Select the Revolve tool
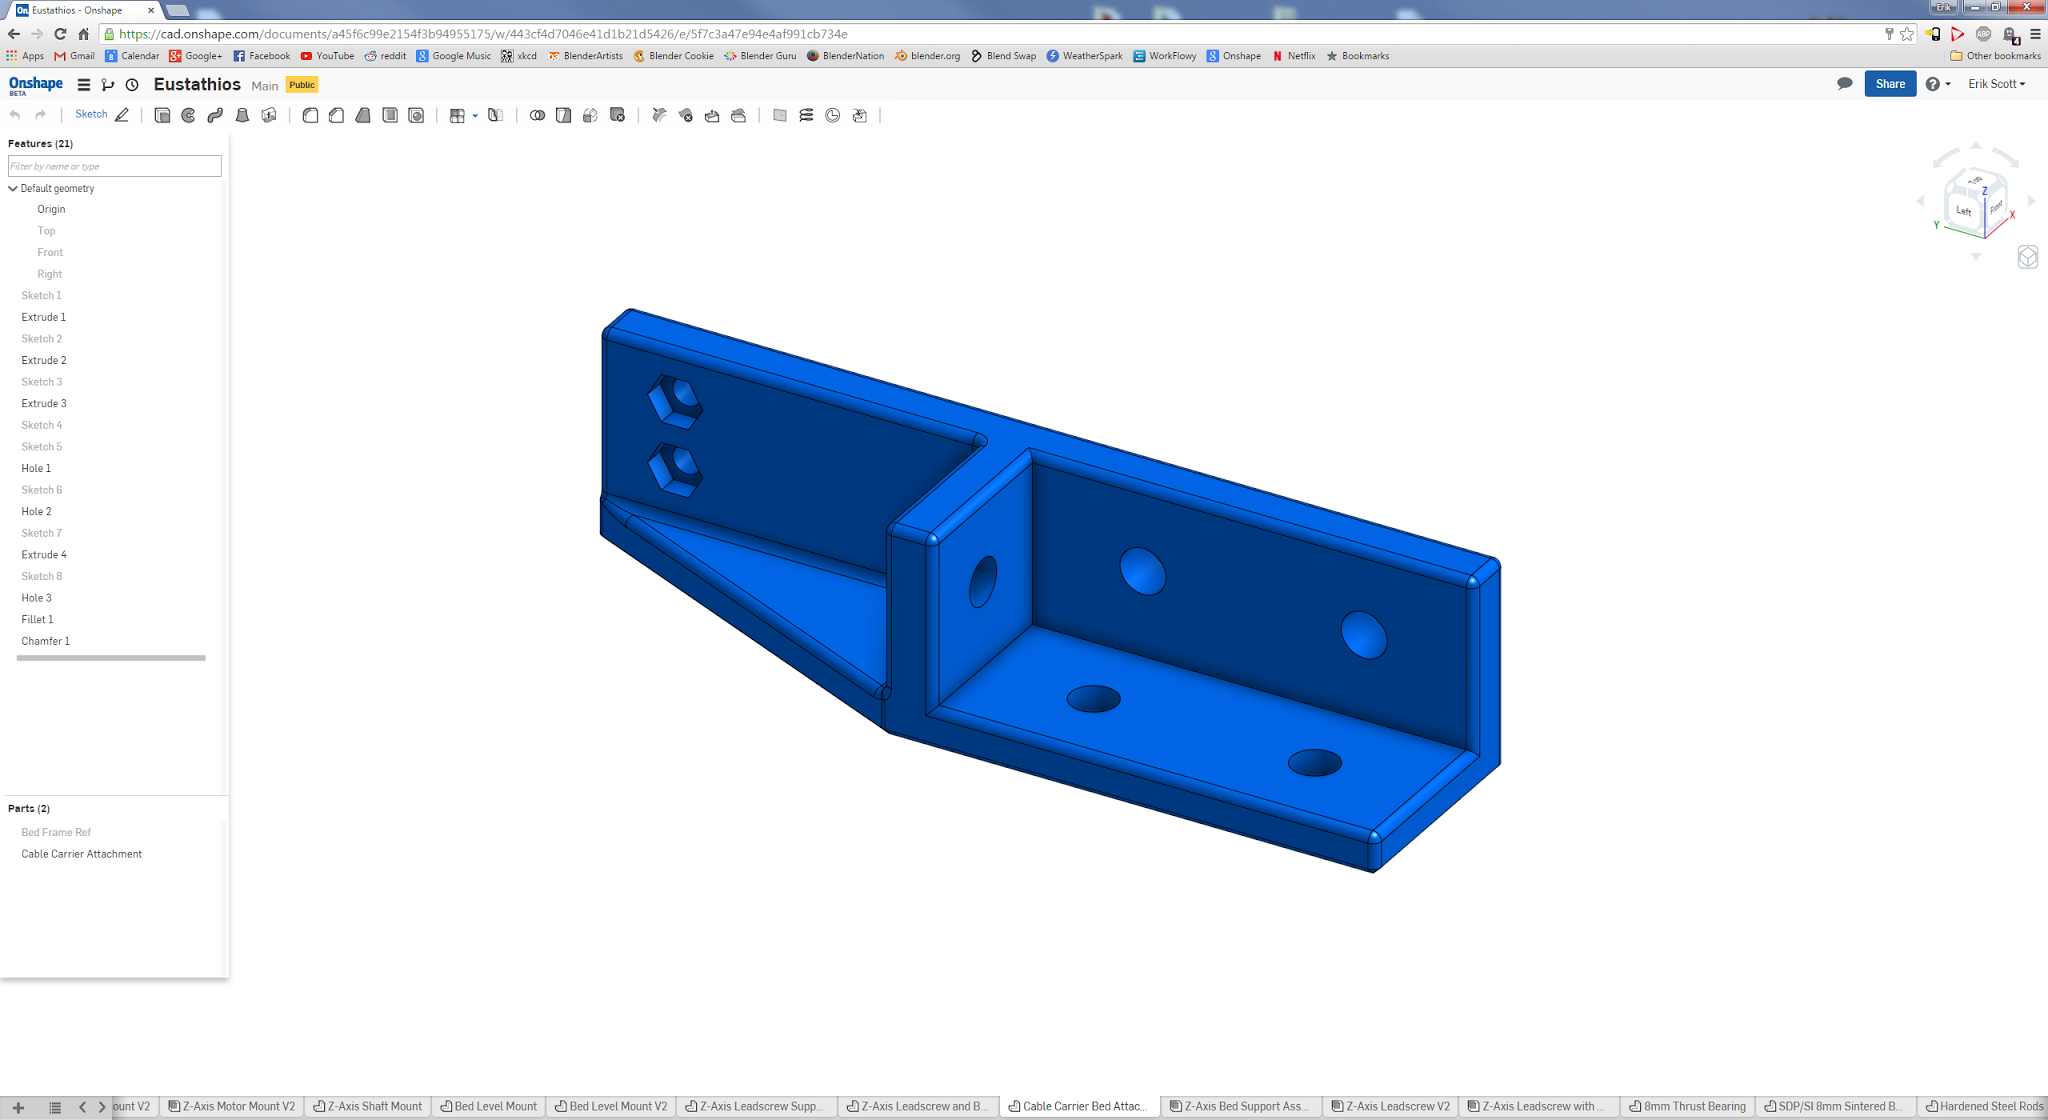The image size is (2048, 1120). tap(189, 115)
